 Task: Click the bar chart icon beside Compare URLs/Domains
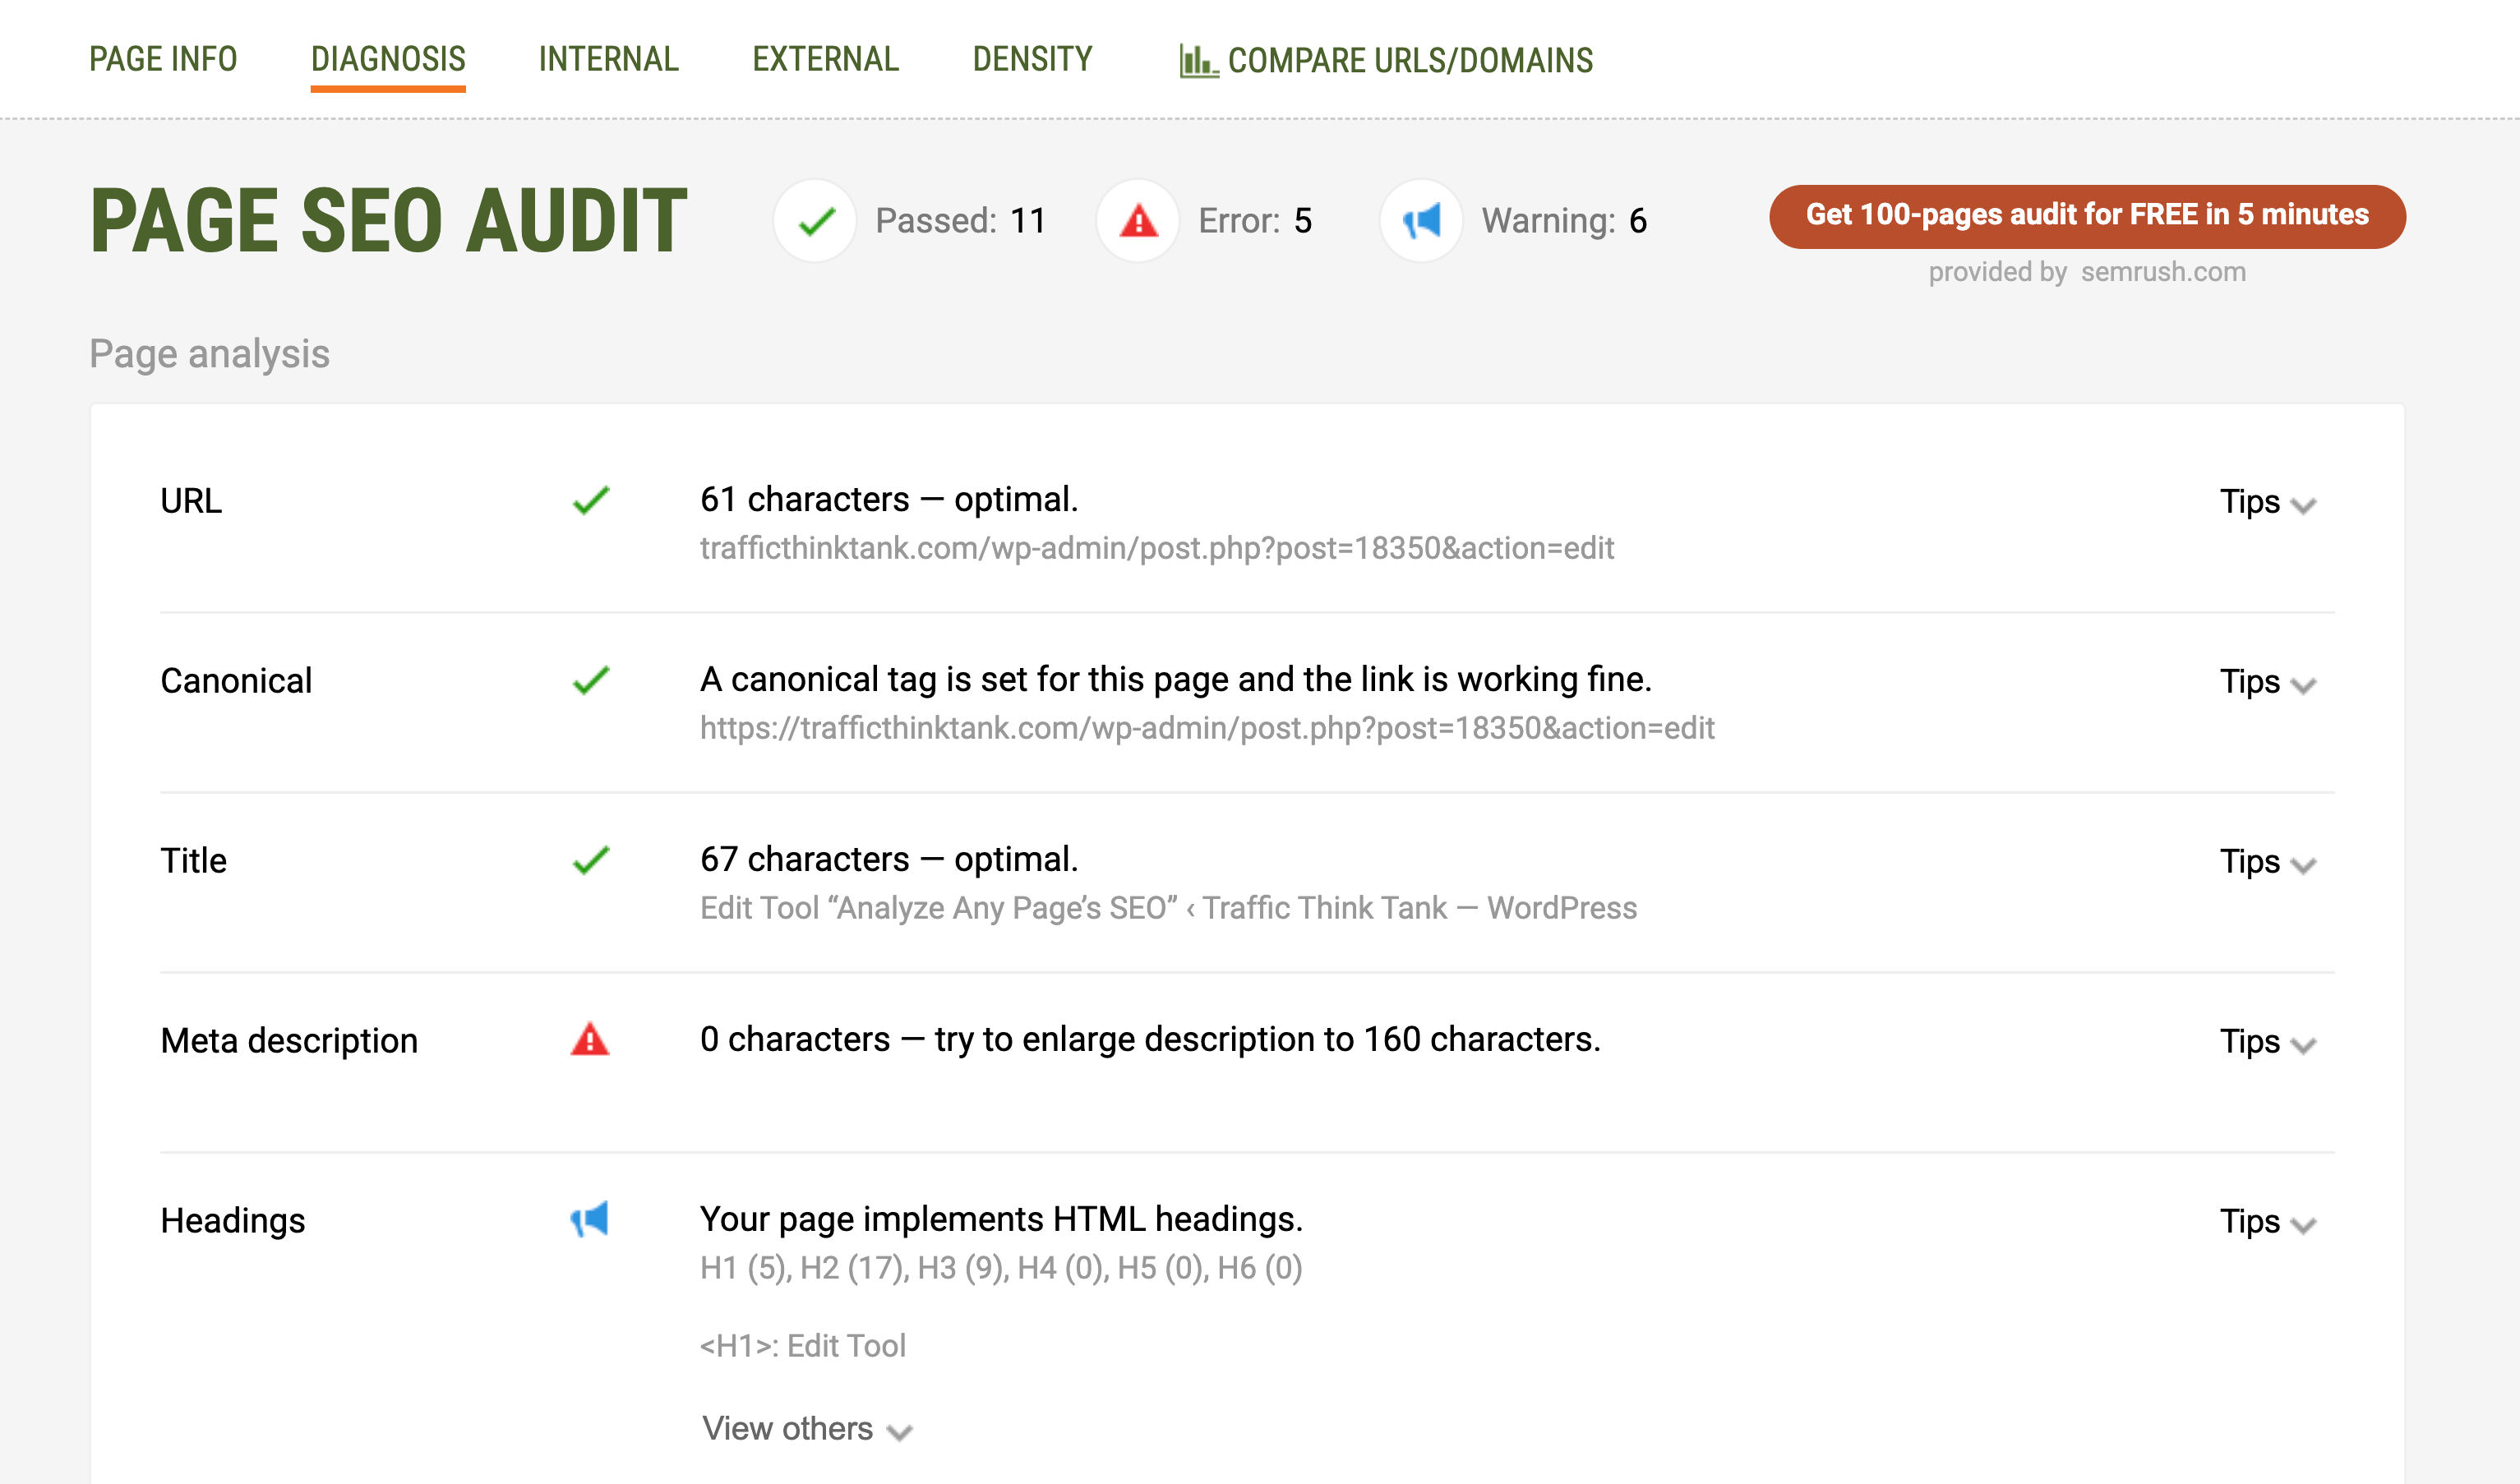[x=1197, y=61]
